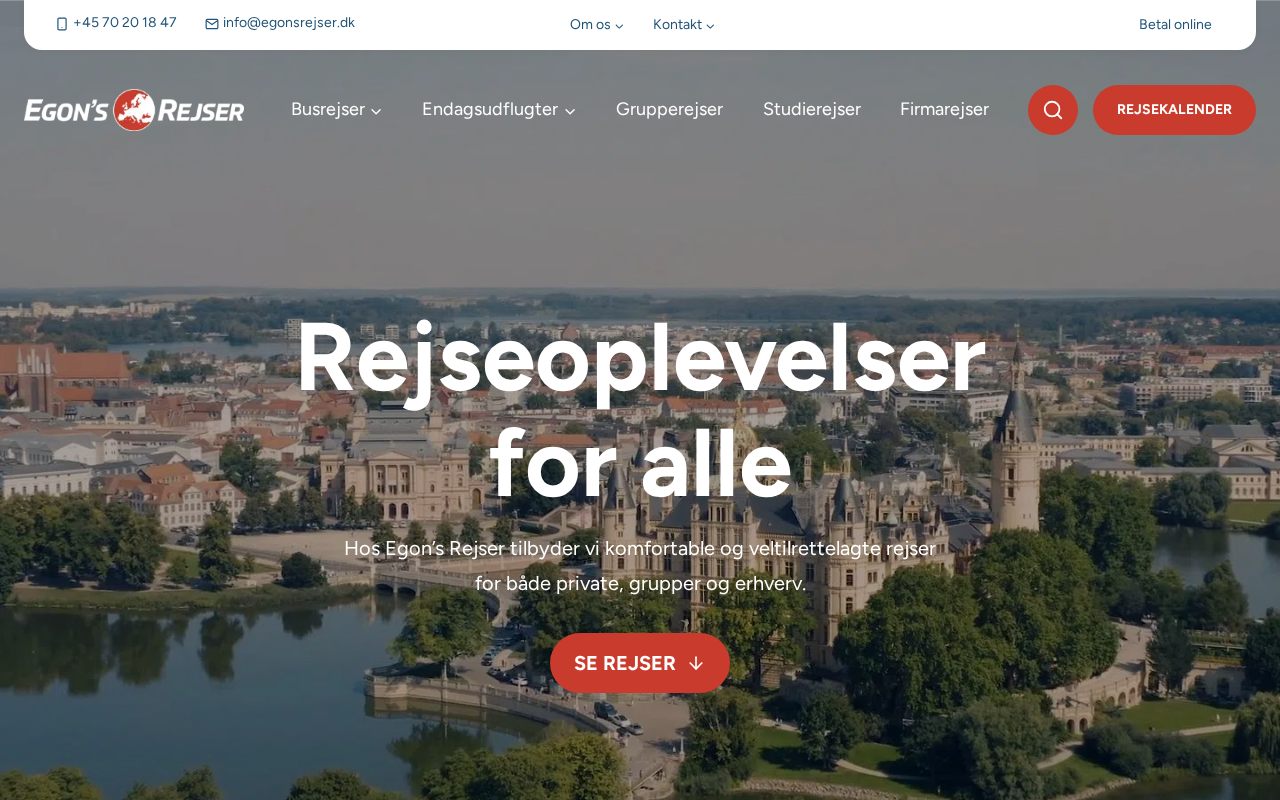
Task: Click the SE REJSER button
Action: tap(640, 663)
